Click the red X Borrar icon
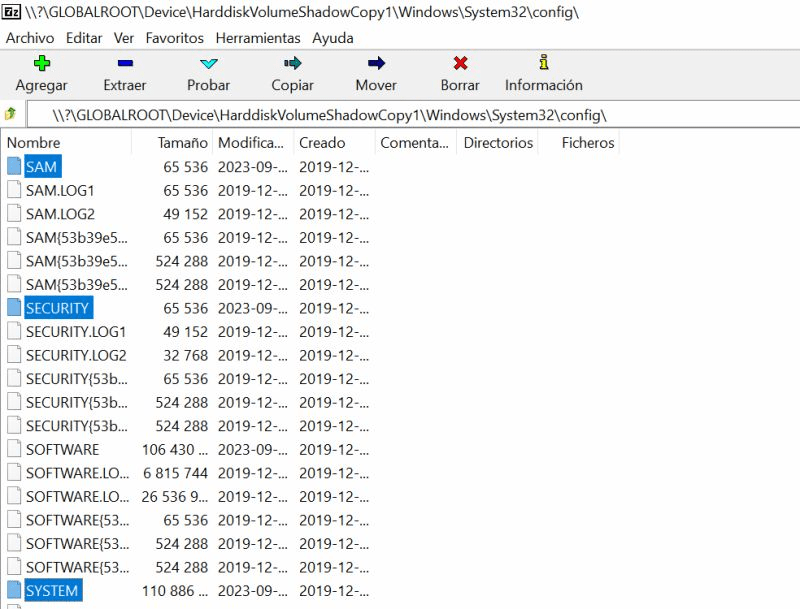 tap(460, 64)
